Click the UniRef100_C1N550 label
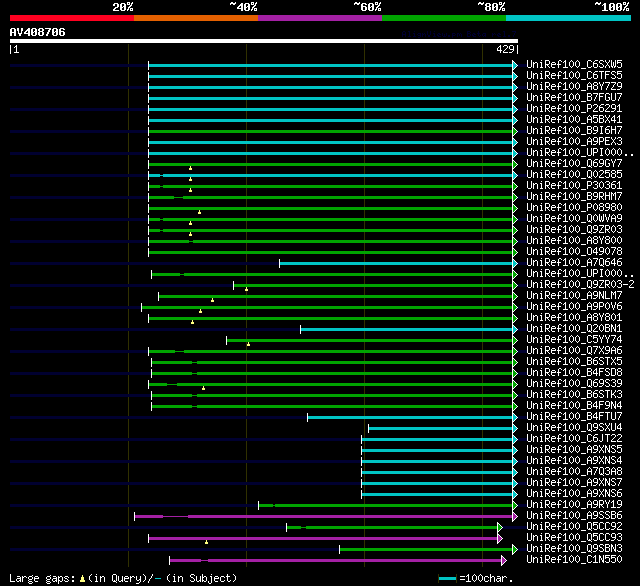This screenshot has width=640, height=586. click(574, 560)
